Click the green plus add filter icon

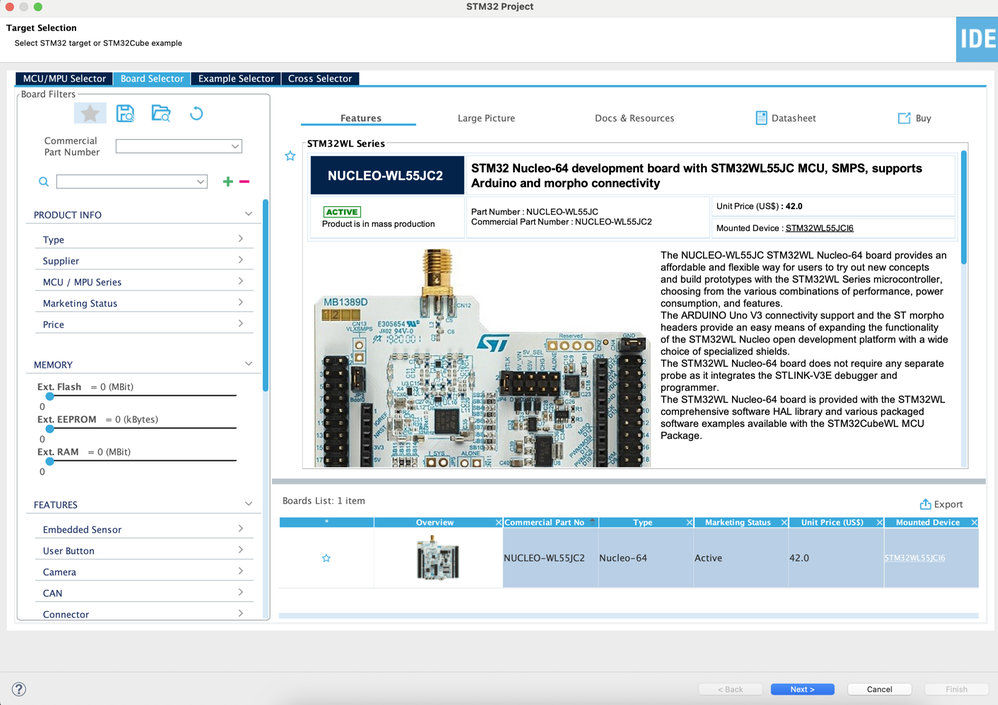(x=228, y=182)
